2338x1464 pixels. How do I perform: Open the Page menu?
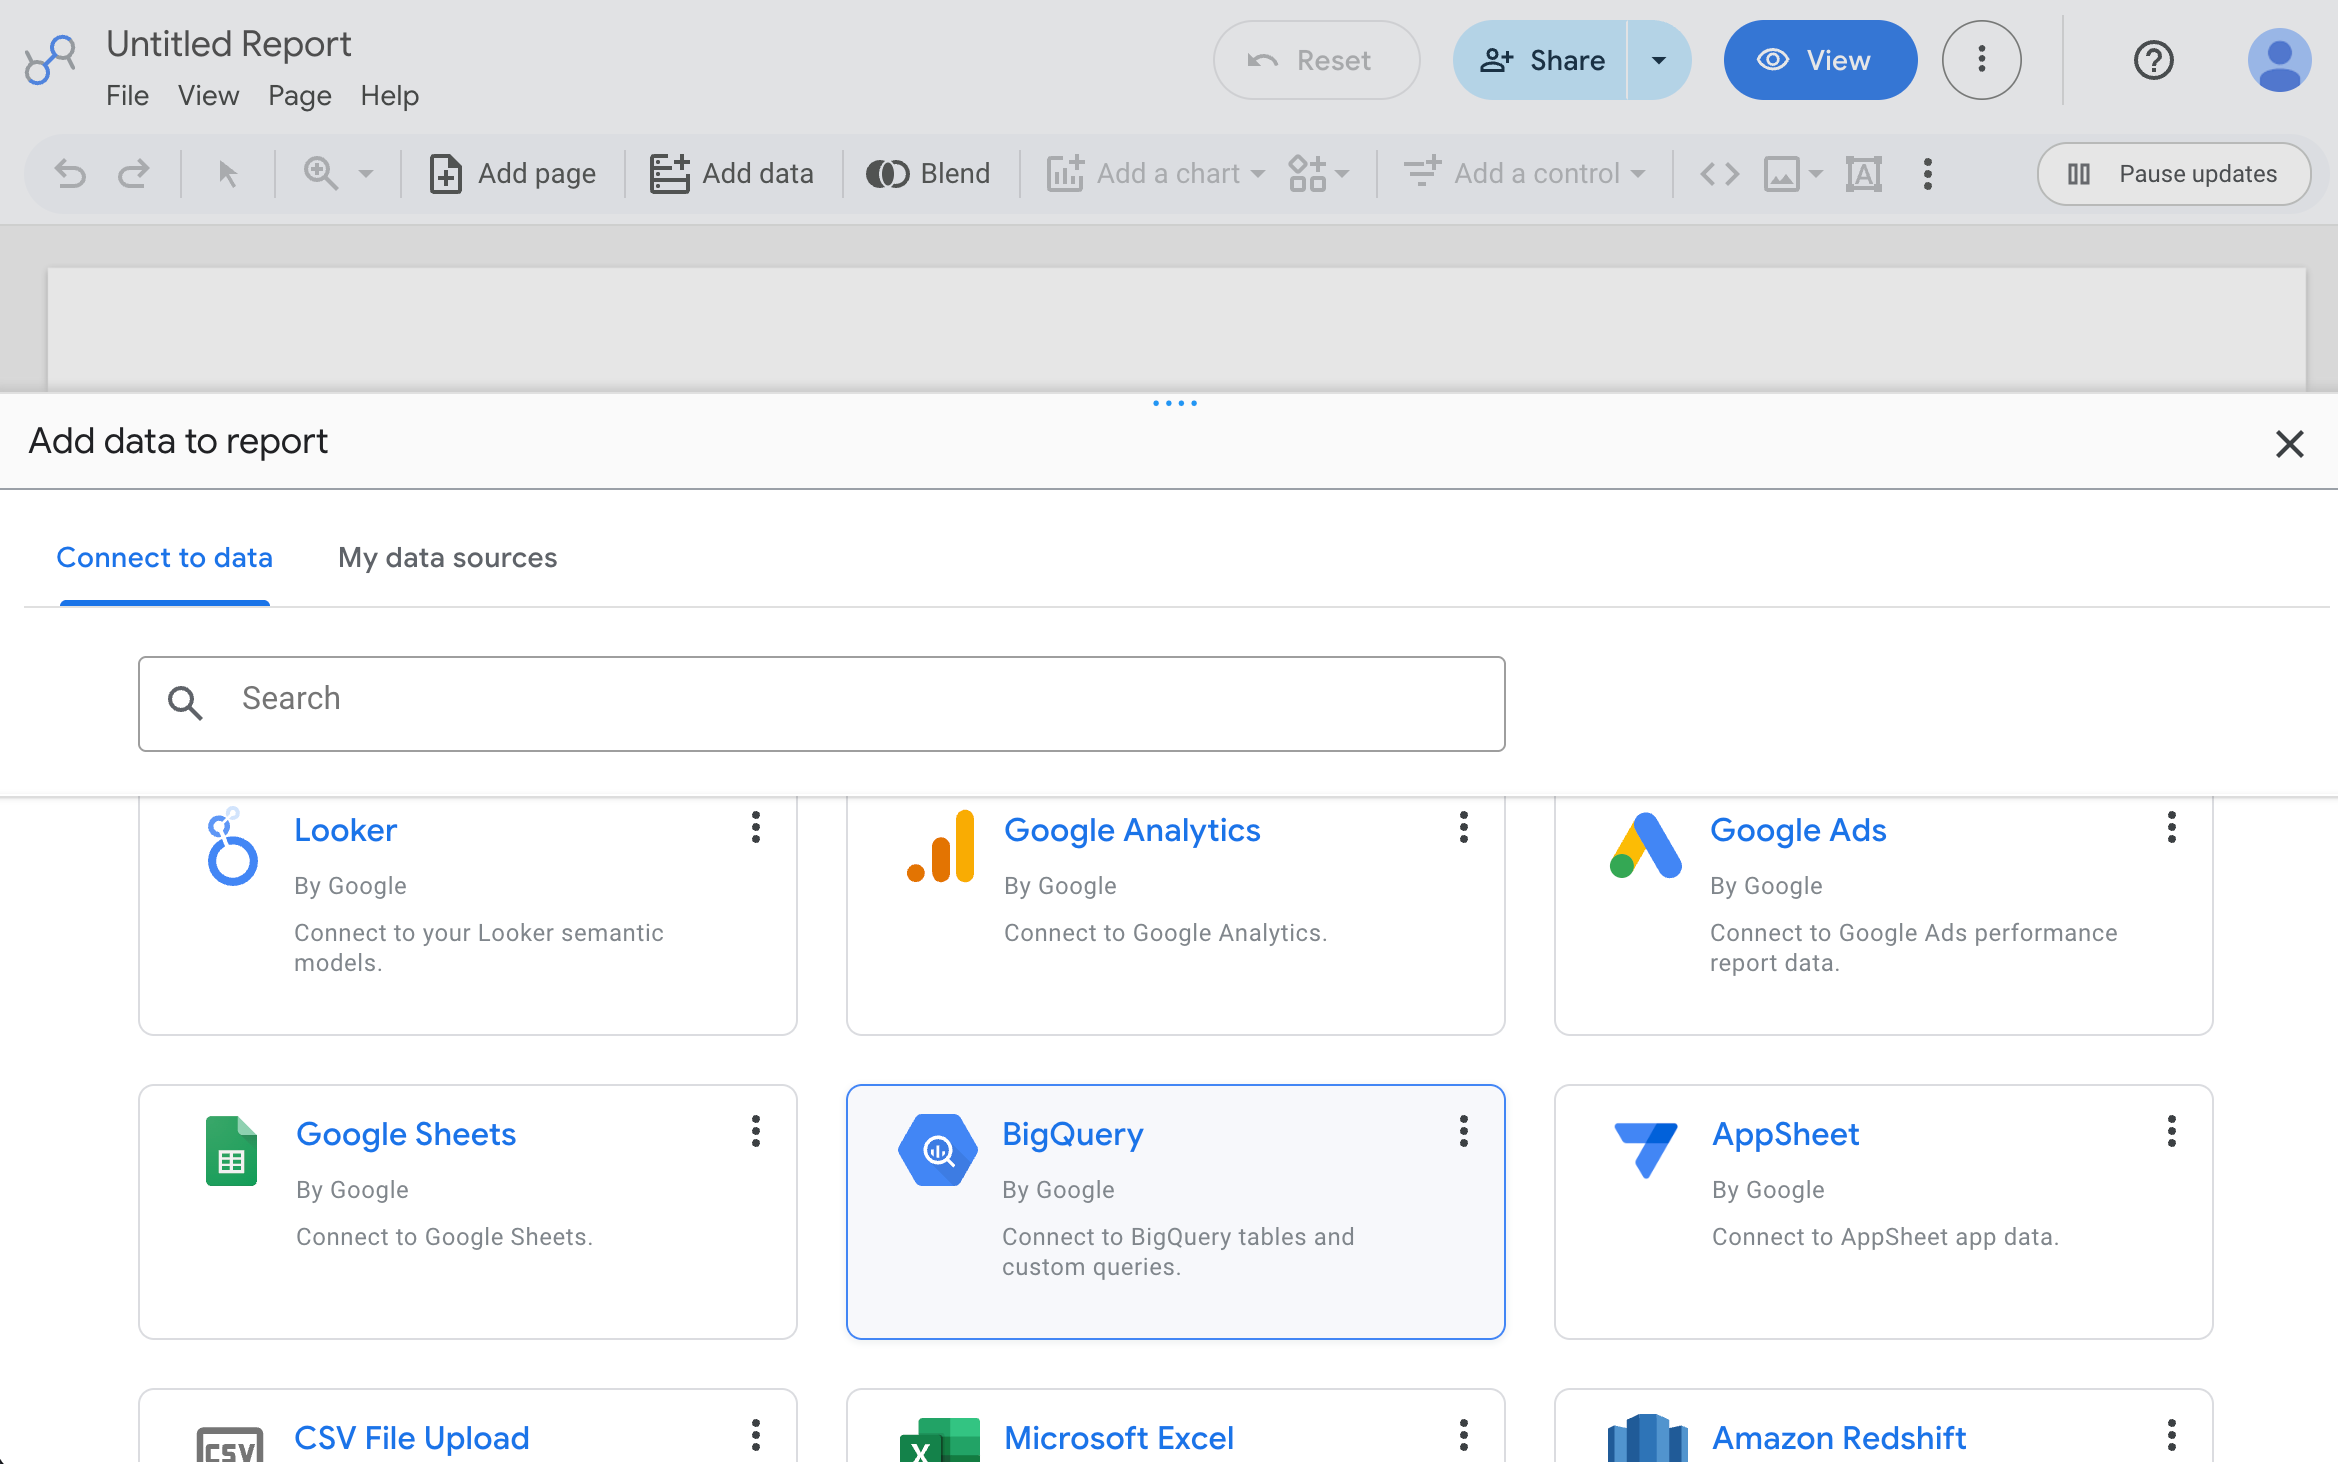[299, 96]
